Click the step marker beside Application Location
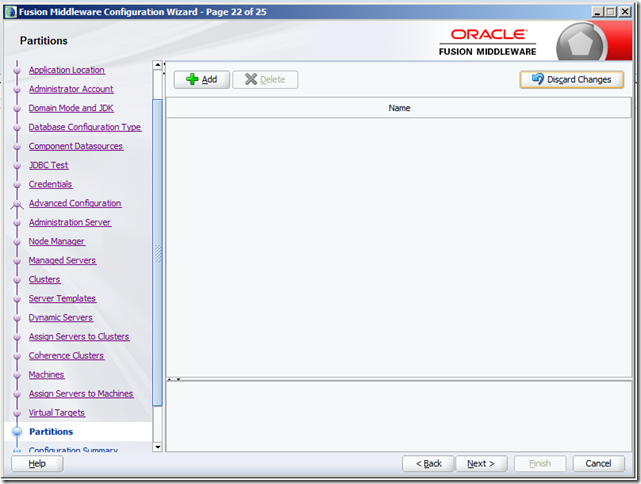The height and width of the screenshot is (484, 641). [17, 70]
